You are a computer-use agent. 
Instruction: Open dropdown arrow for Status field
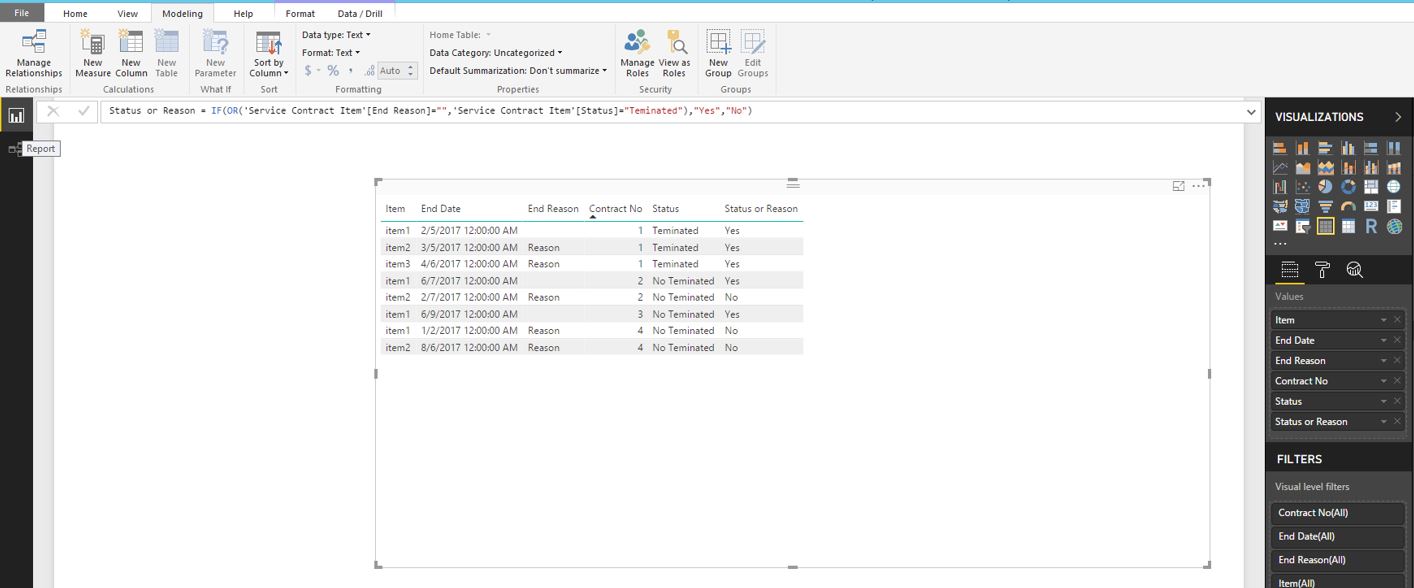(x=1384, y=401)
